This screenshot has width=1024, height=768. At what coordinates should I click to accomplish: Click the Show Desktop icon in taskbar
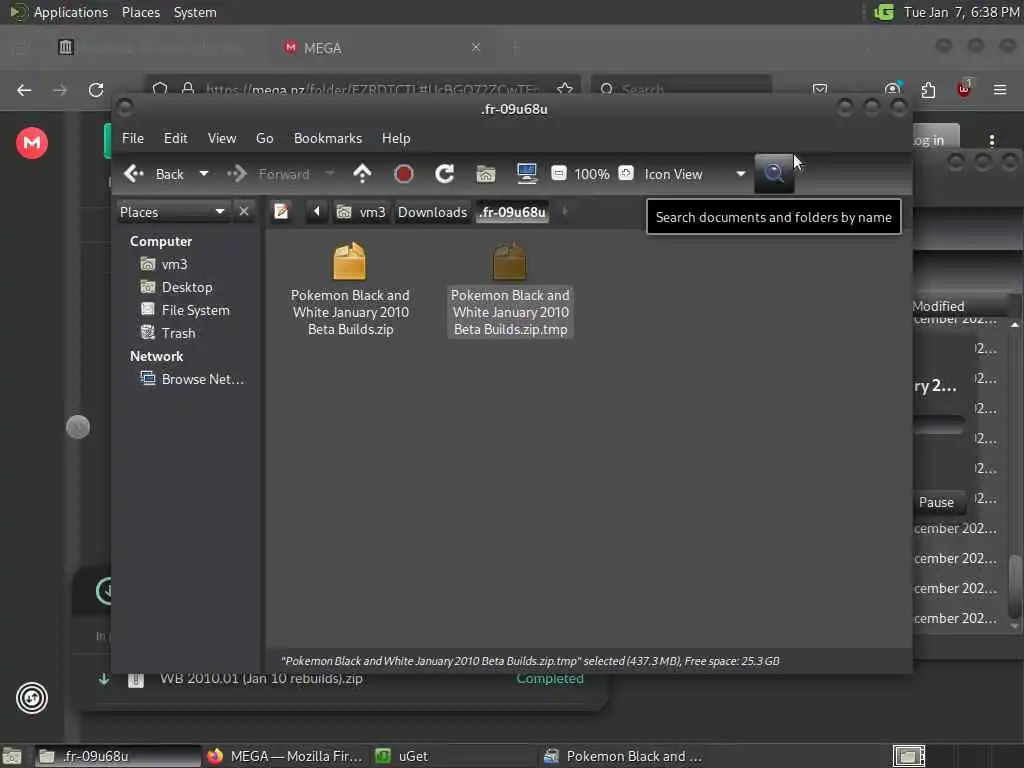(x=12, y=756)
